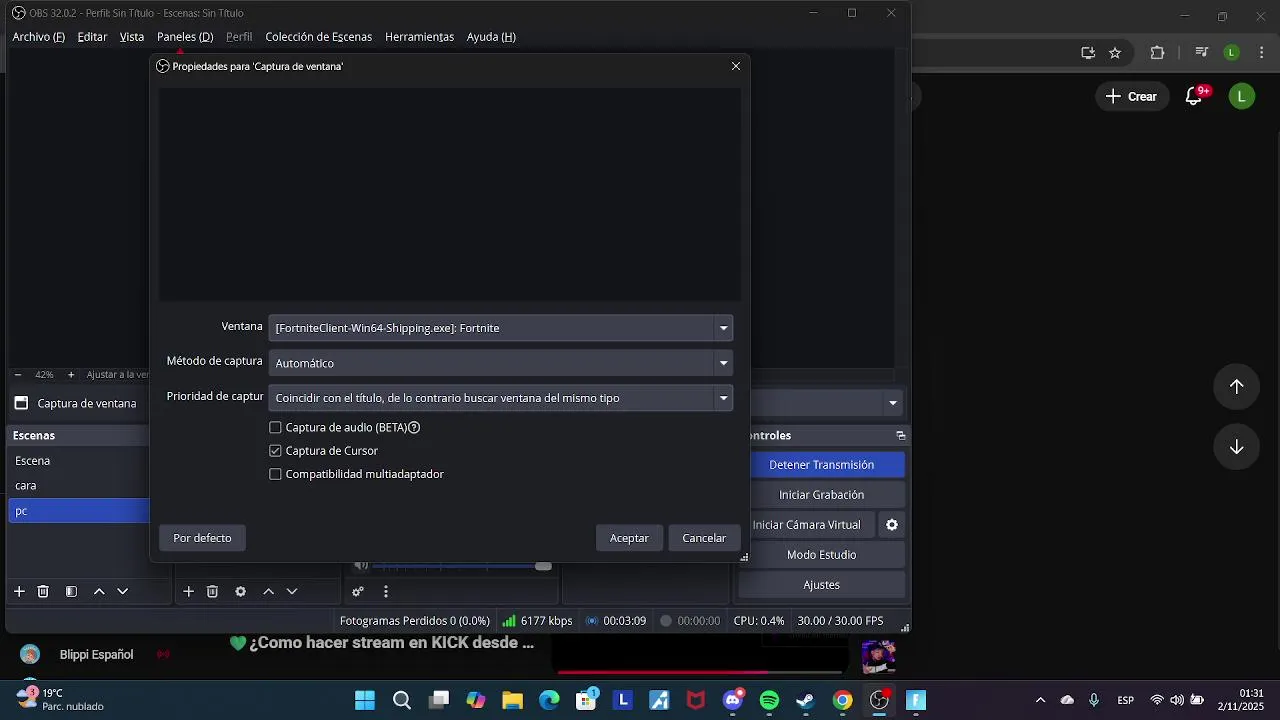
Task: Click the browser Crear plus button
Action: [x=1131, y=96]
